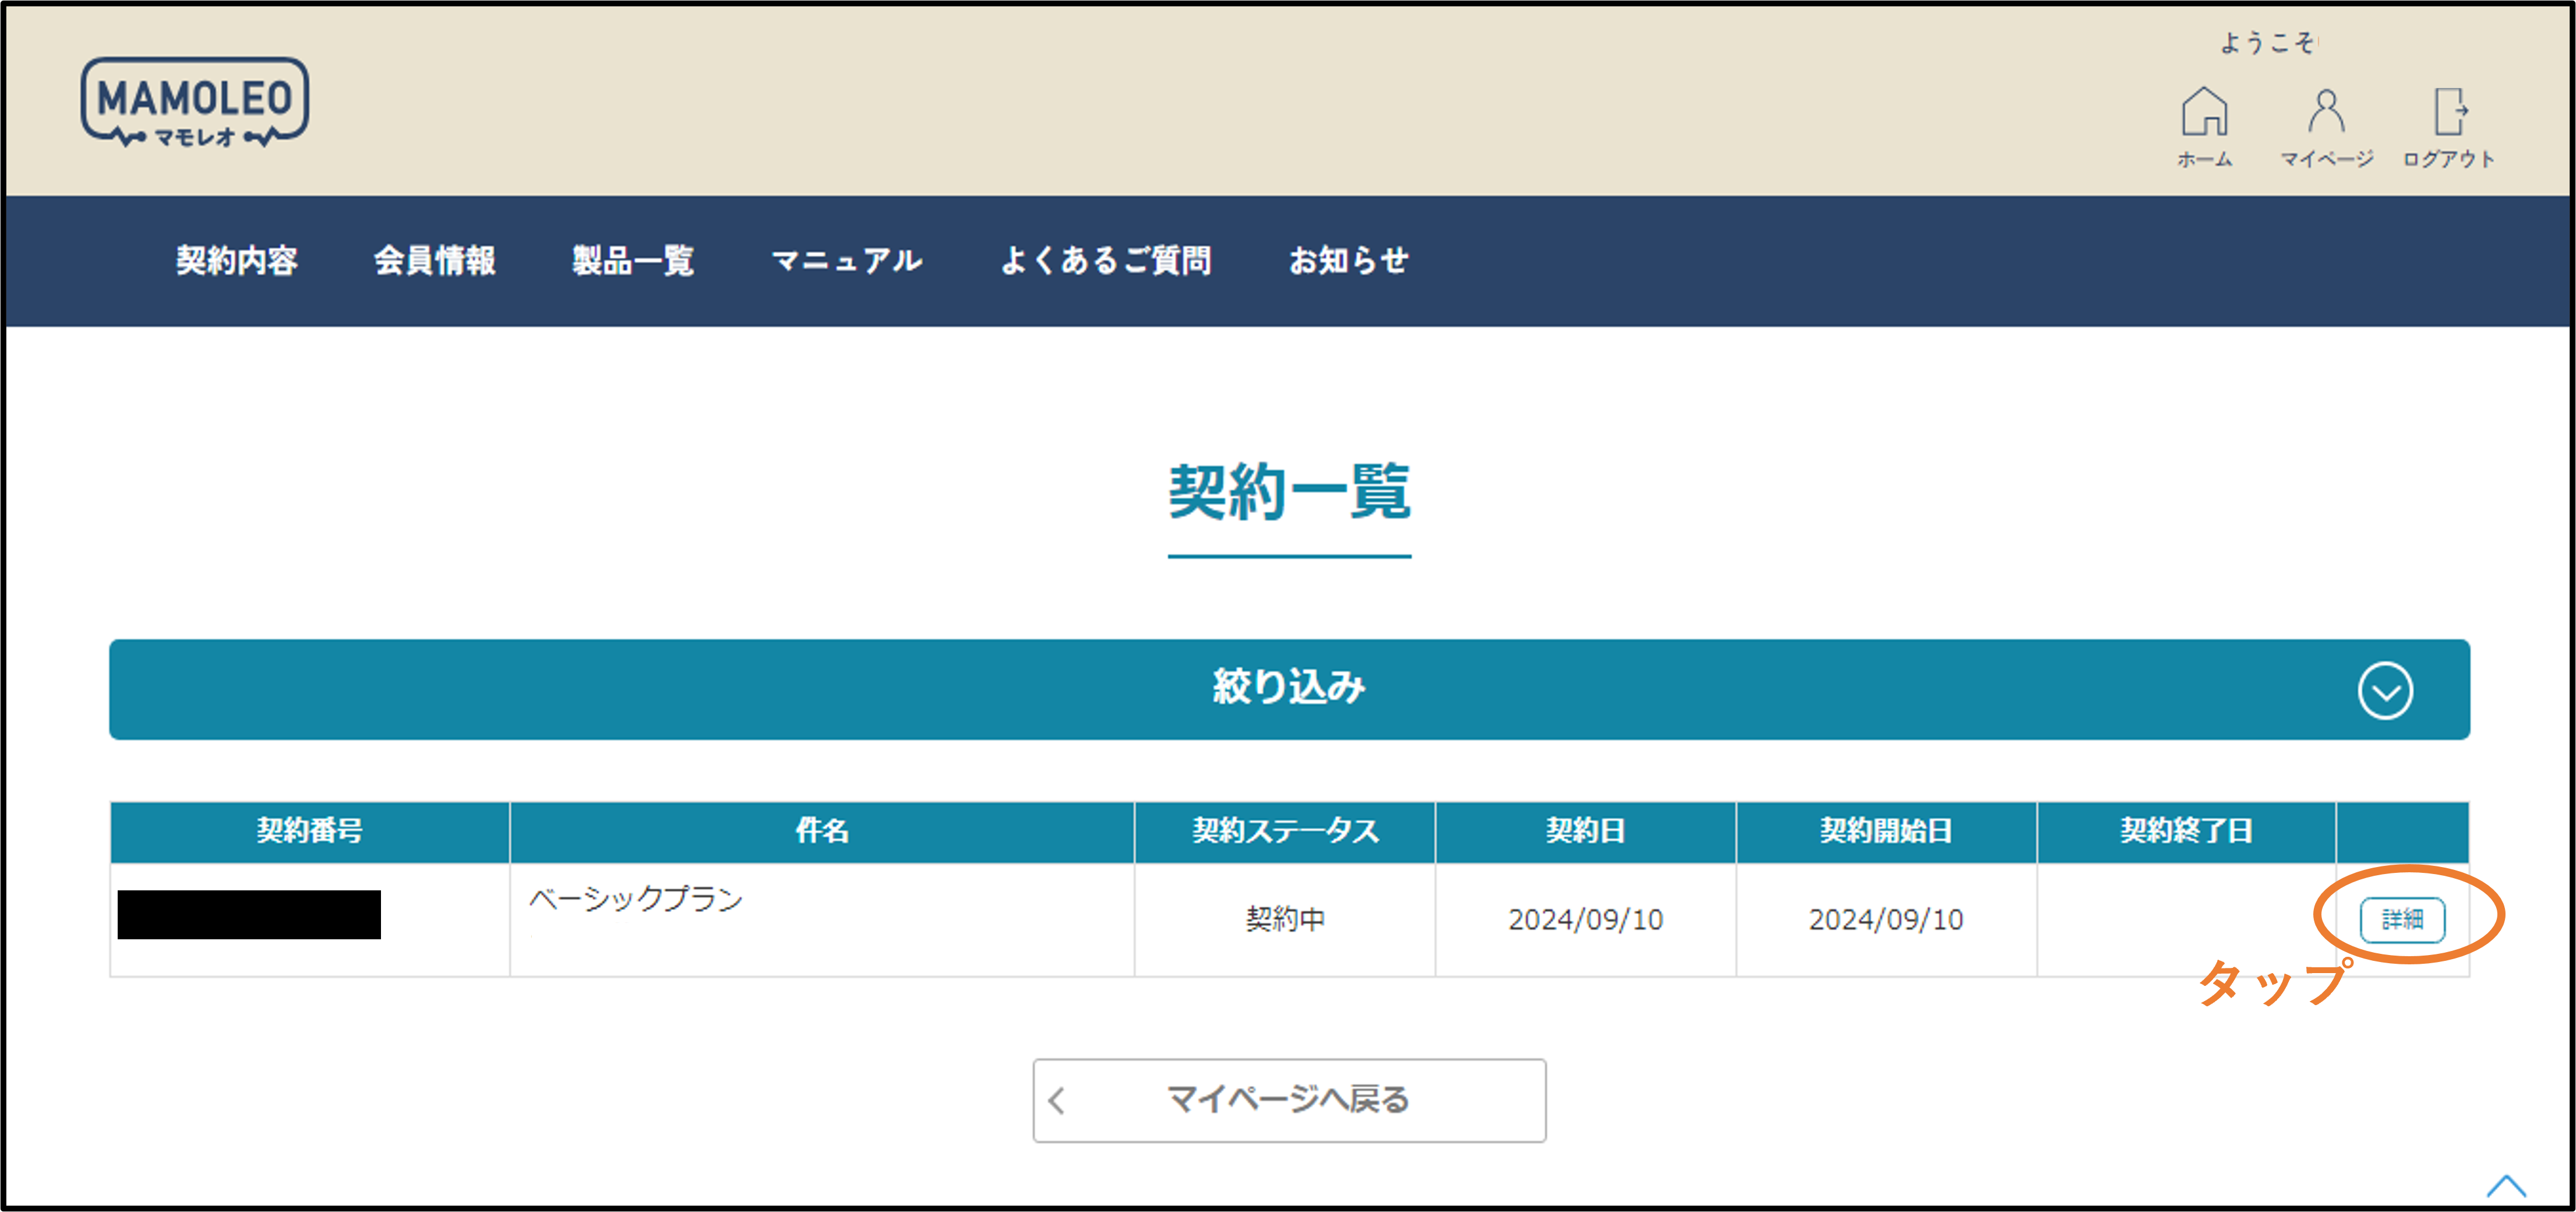2576x1212 pixels.
Task: Click the 詳細 button for ベーシックプラン
Action: [2402, 919]
